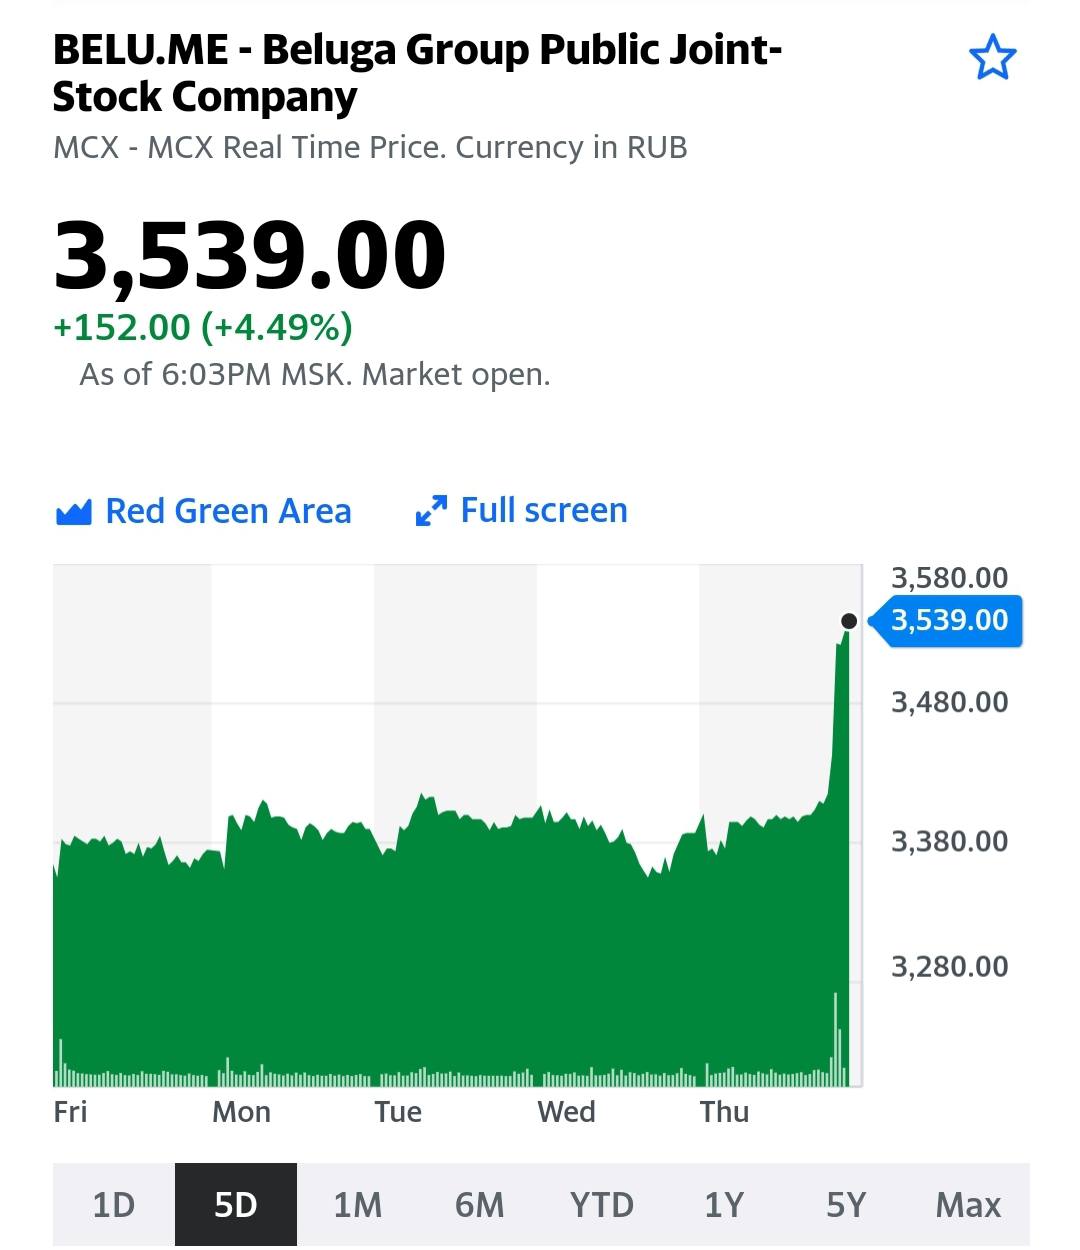Click the Fri label on the x-axis
This screenshot has height=1250, width=1080.
pyautogui.click(x=70, y=1112)
